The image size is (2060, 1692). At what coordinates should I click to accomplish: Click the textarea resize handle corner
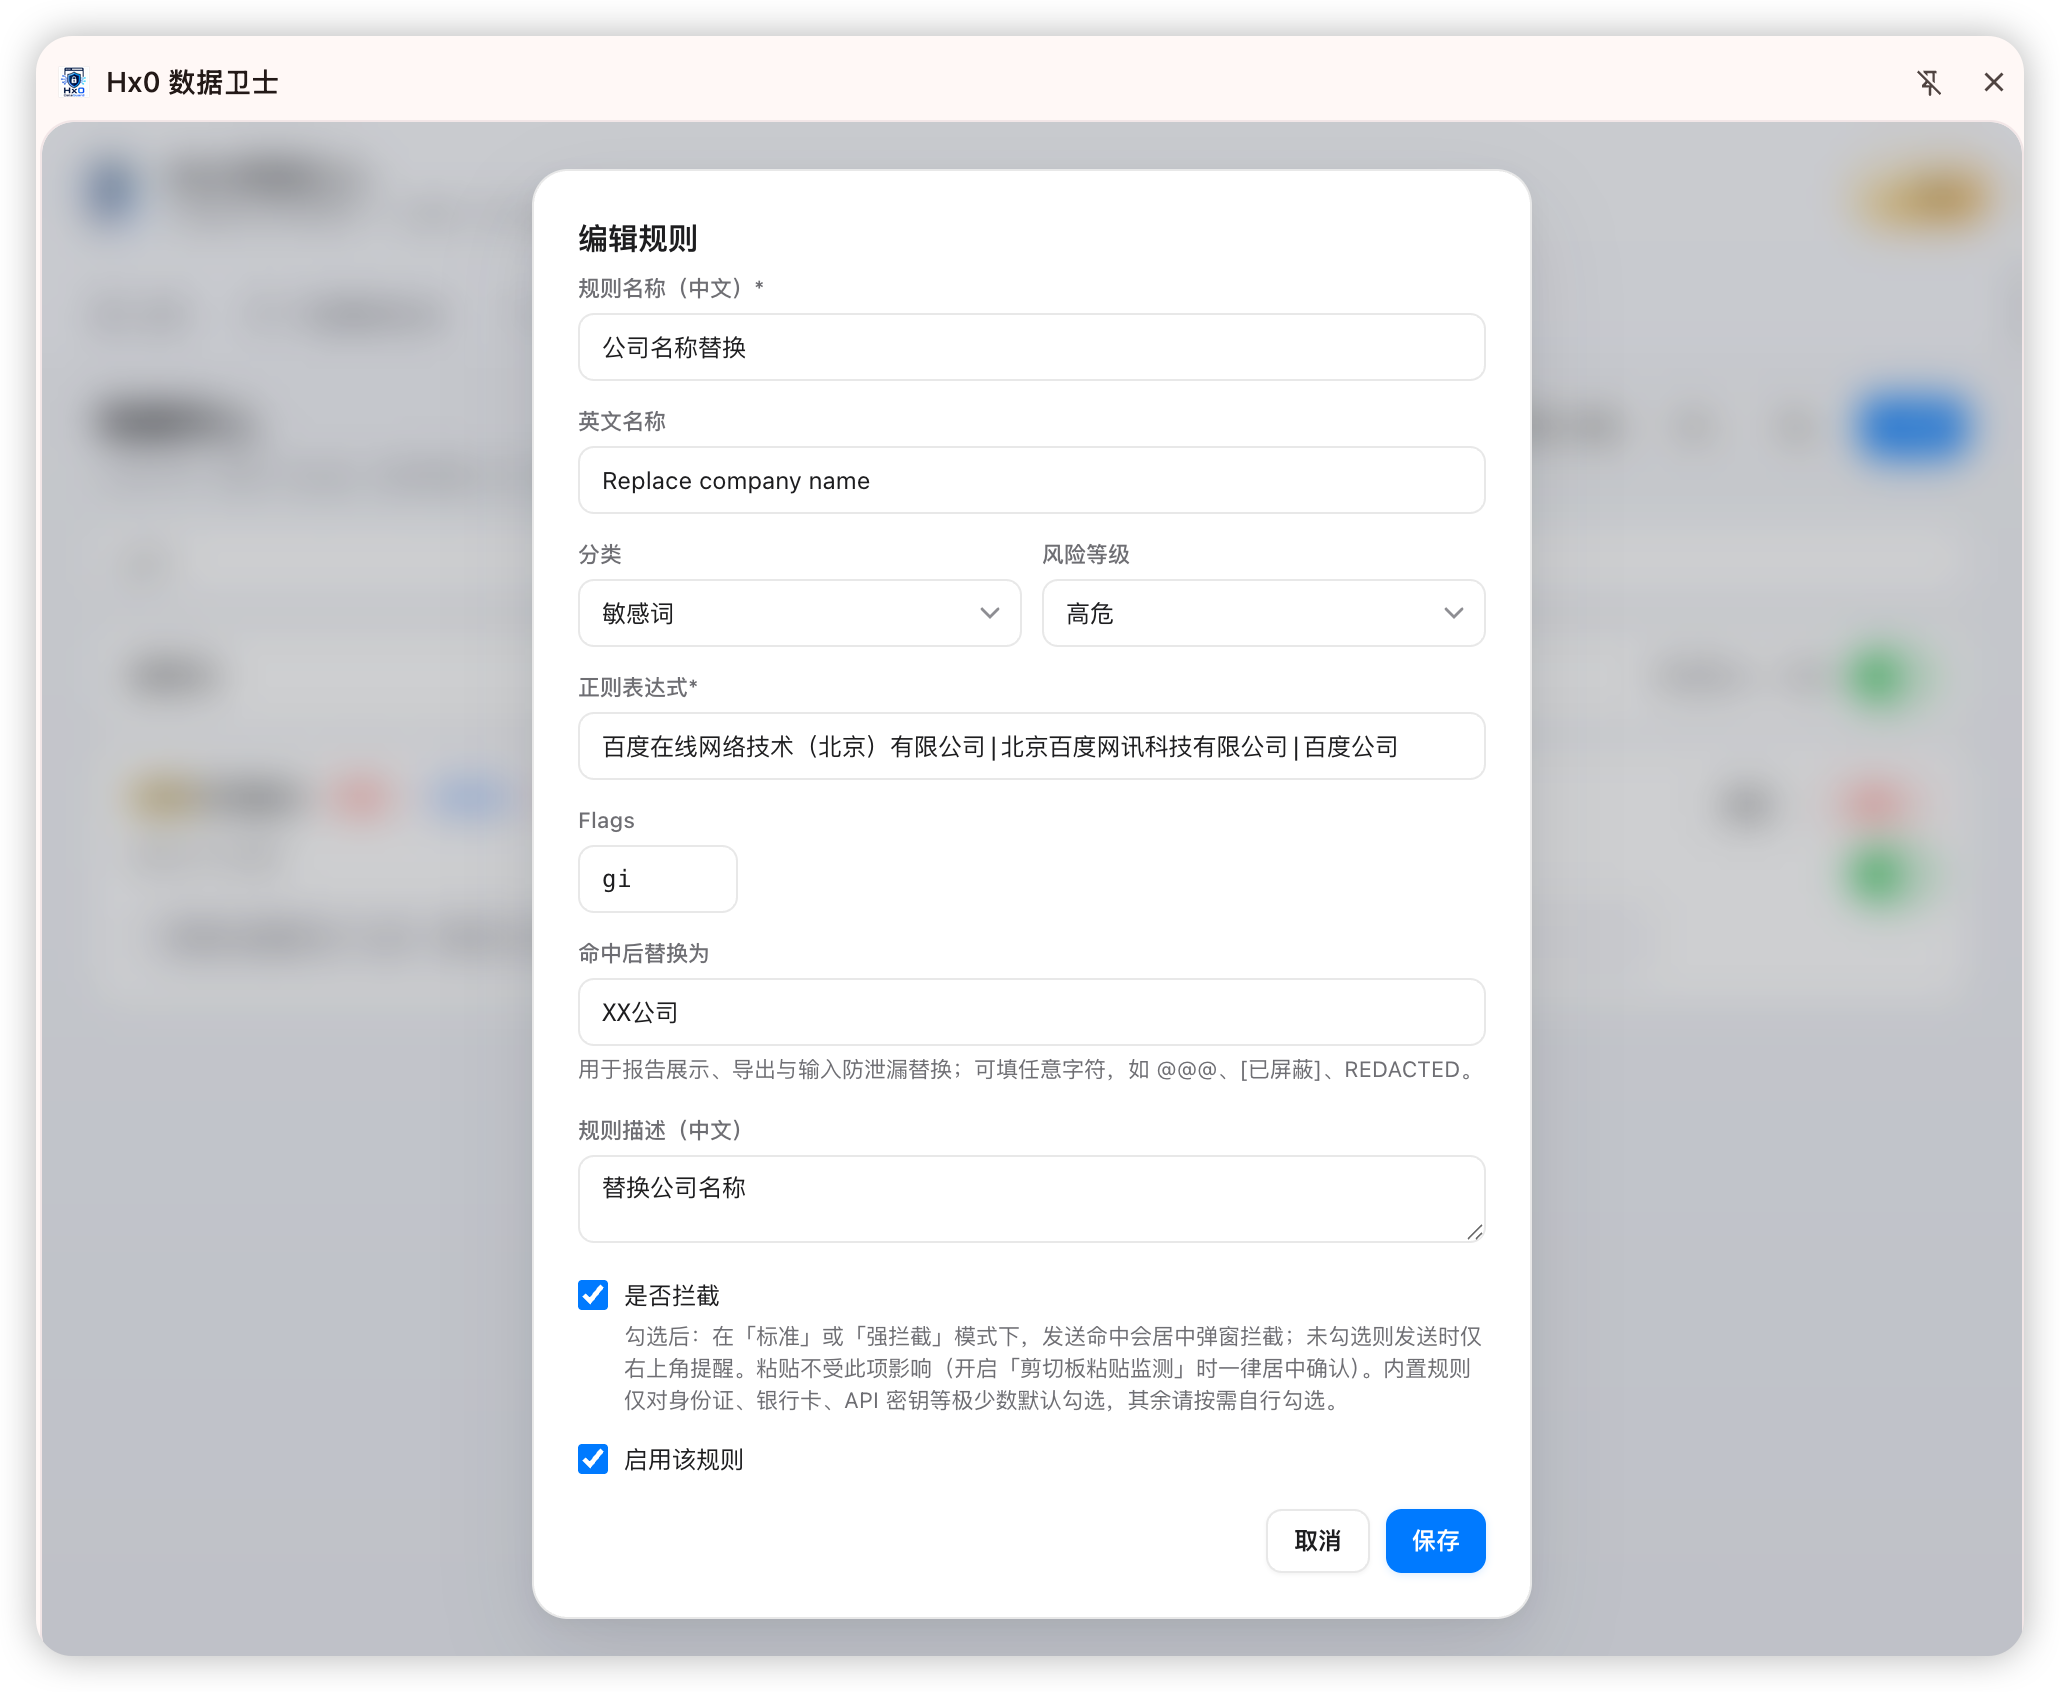coord(1474,1232)
